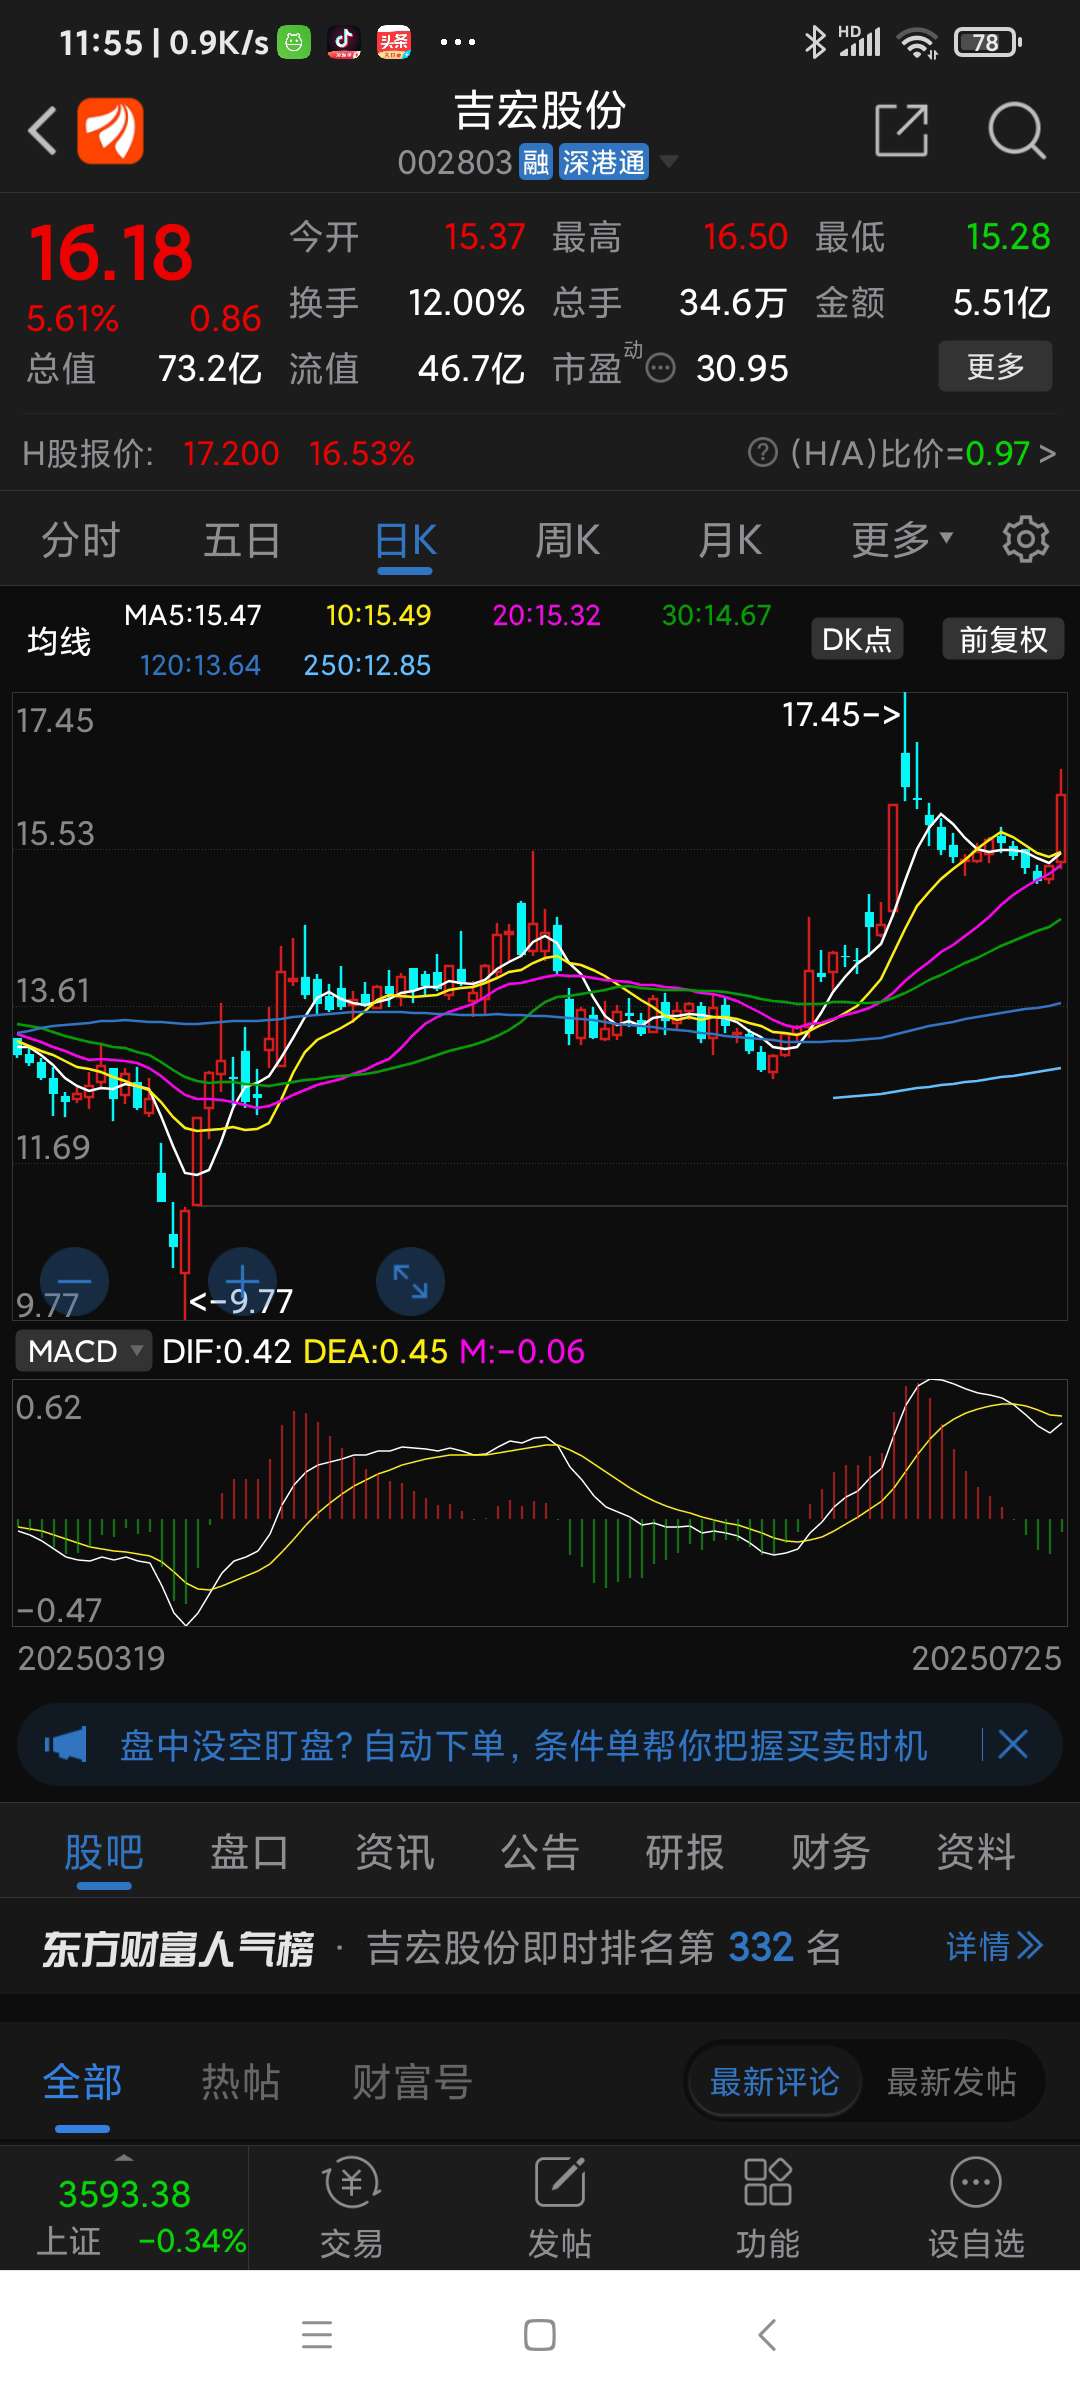Sort by 最新评论
The image size is (1080, 2400).
click(x=774, y=2082)
